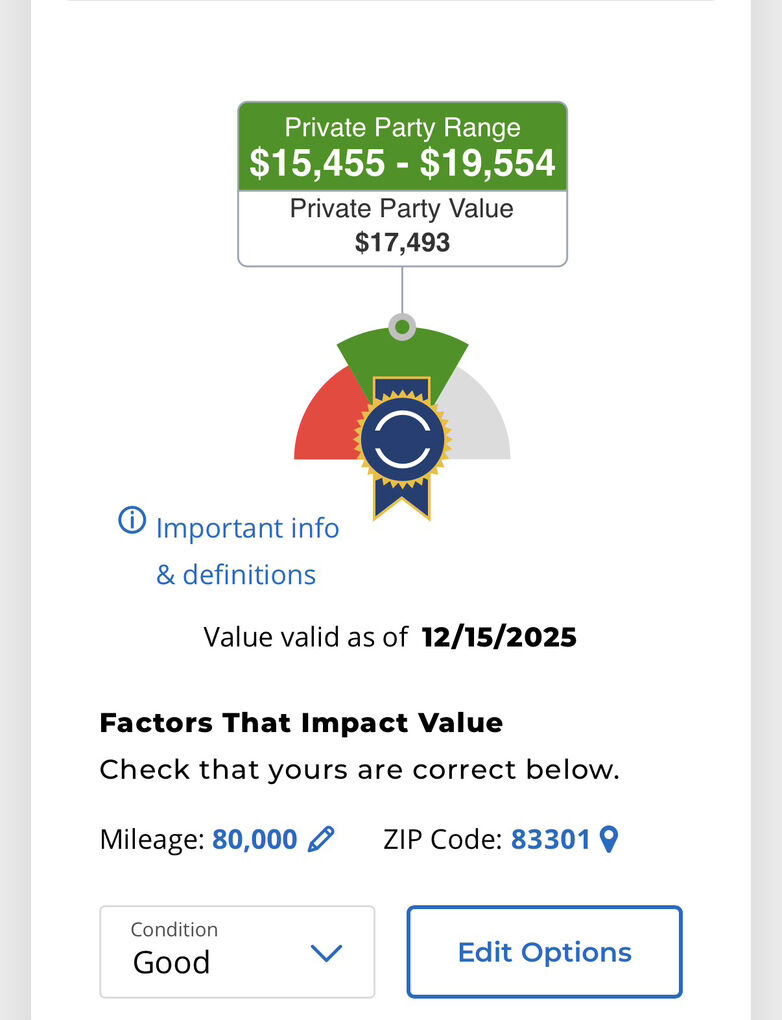Click the chevron arrow in Condition box
This screenshot has width=782, height=1020.
327,953
